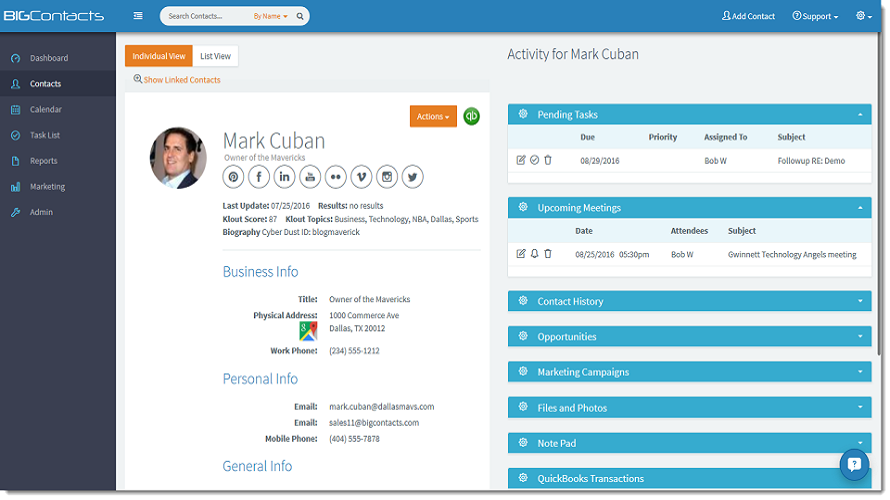Set reminder bell for Gwinnett meeting

534,254
